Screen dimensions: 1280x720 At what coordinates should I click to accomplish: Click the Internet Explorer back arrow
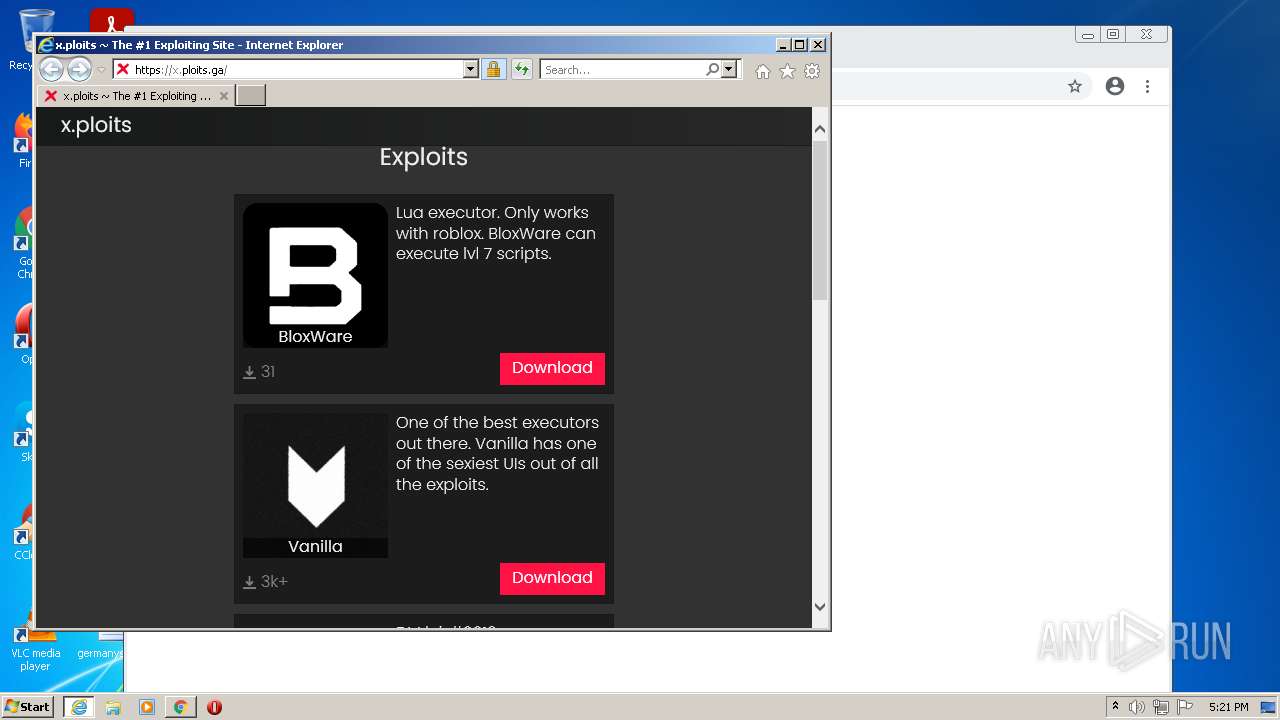click(x=51, y=69)
